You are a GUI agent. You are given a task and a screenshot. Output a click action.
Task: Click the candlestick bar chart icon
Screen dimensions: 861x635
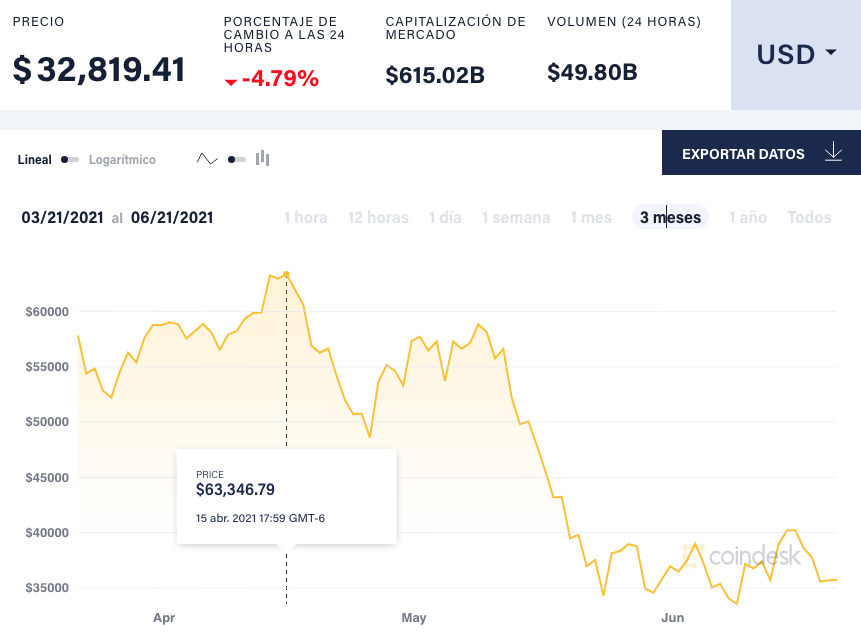pos(262,158)
